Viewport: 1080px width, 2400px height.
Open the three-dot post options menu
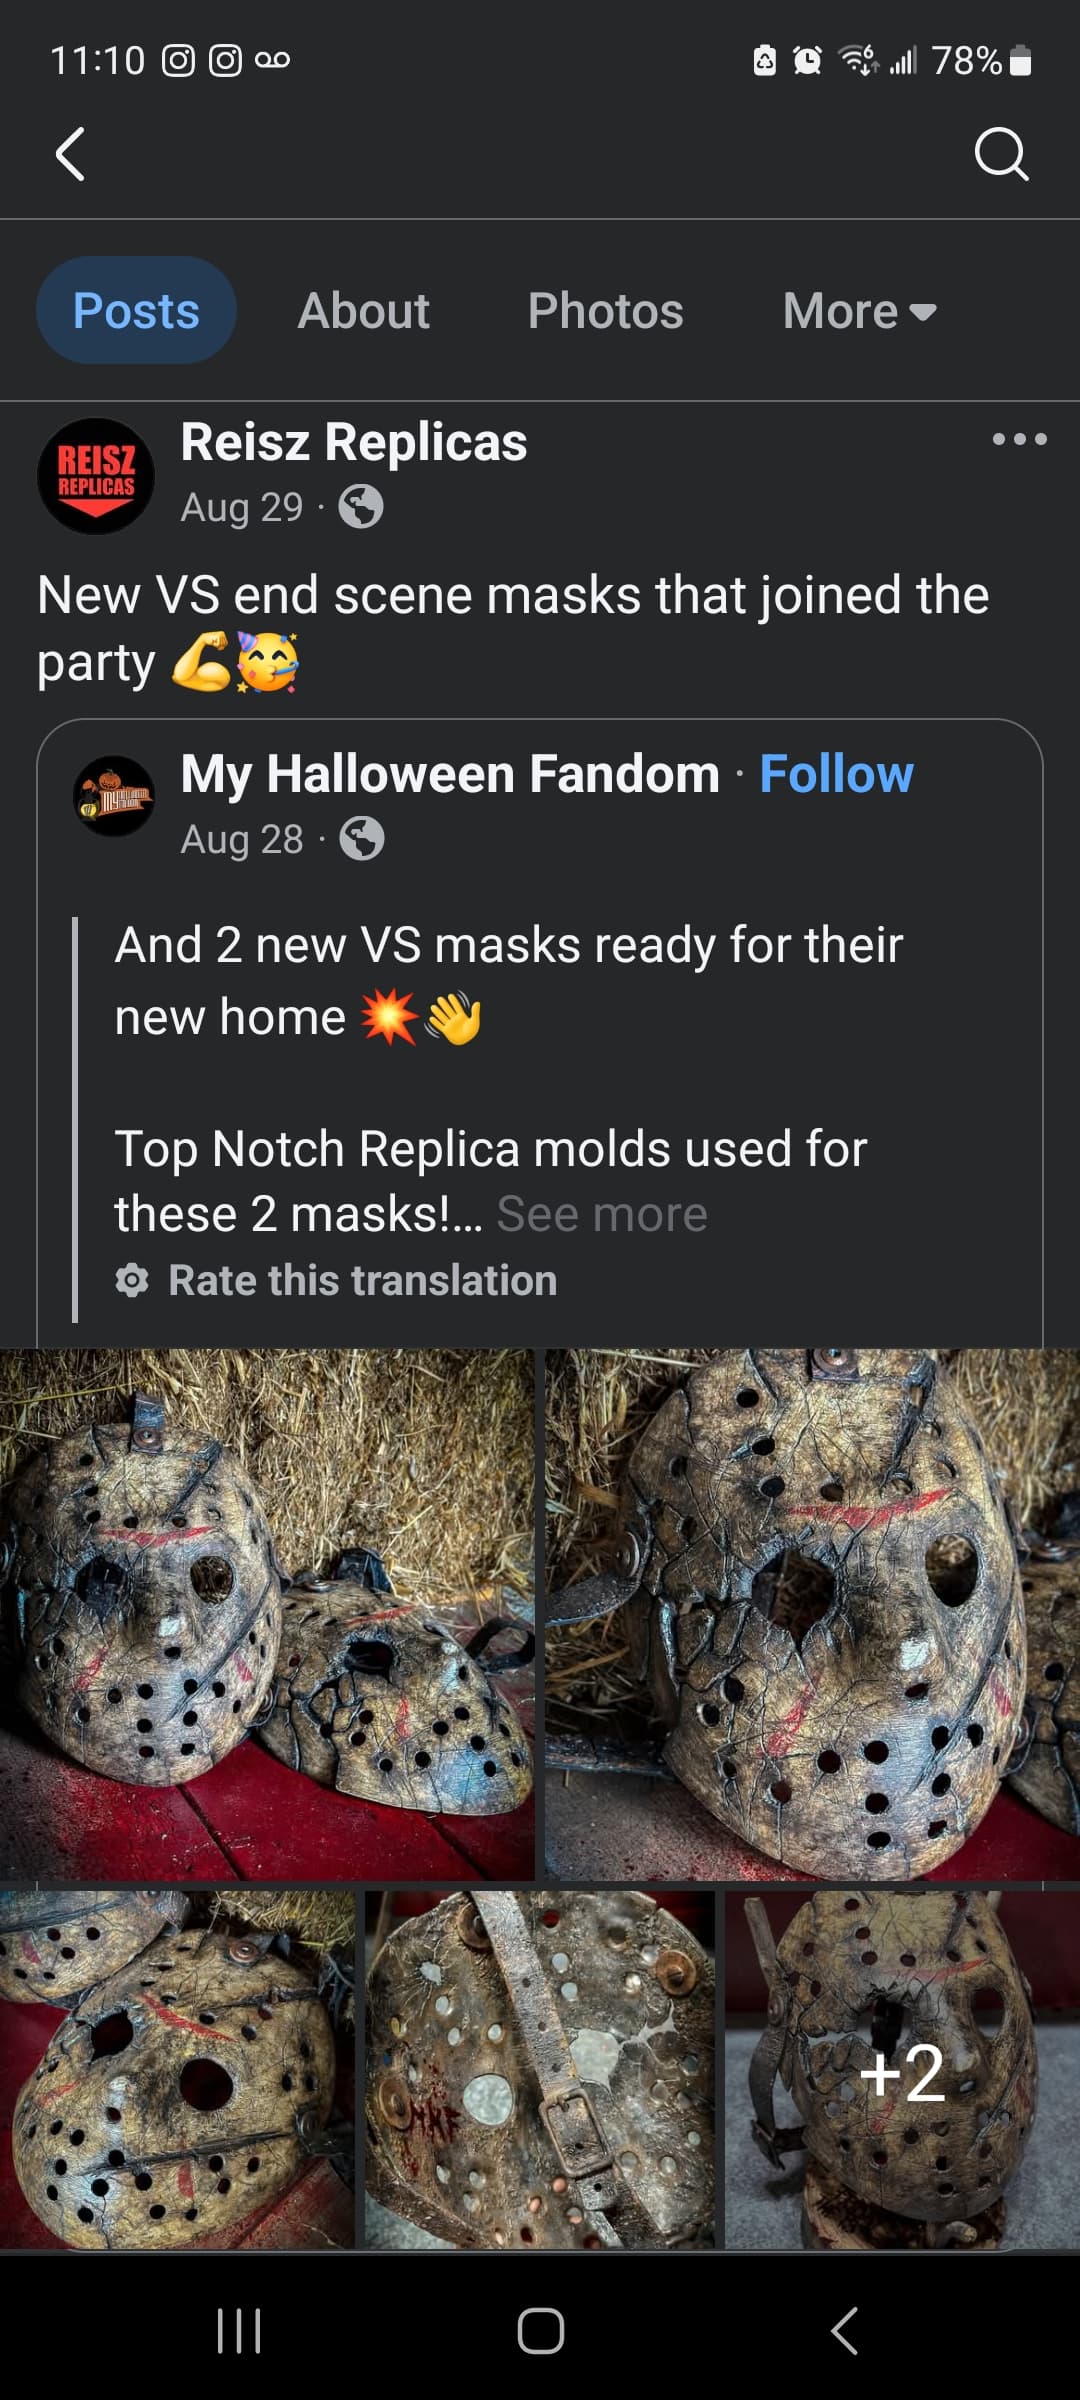click(x=1019, y=439)
